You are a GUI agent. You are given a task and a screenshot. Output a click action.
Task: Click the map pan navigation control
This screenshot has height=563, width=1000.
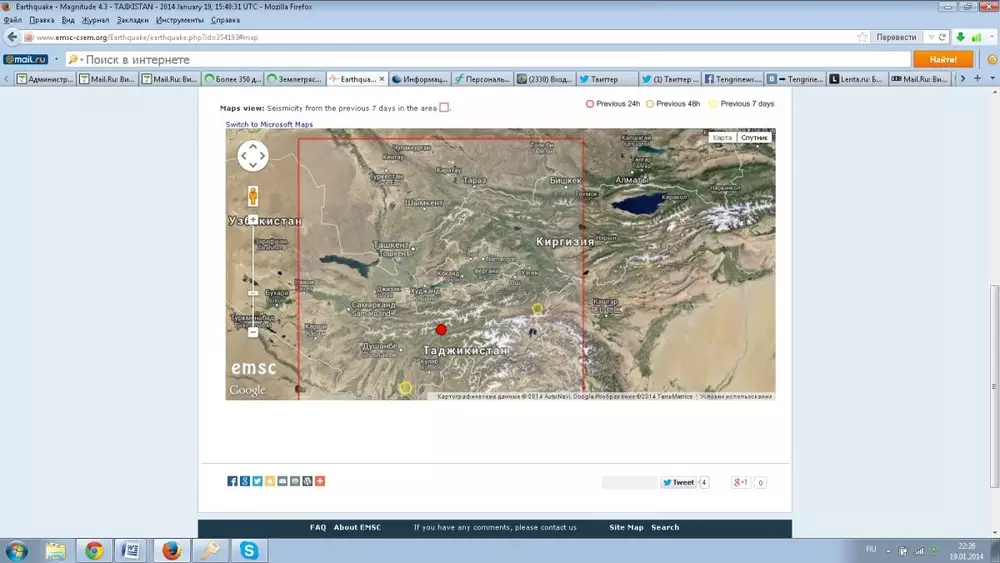(253, 155)
